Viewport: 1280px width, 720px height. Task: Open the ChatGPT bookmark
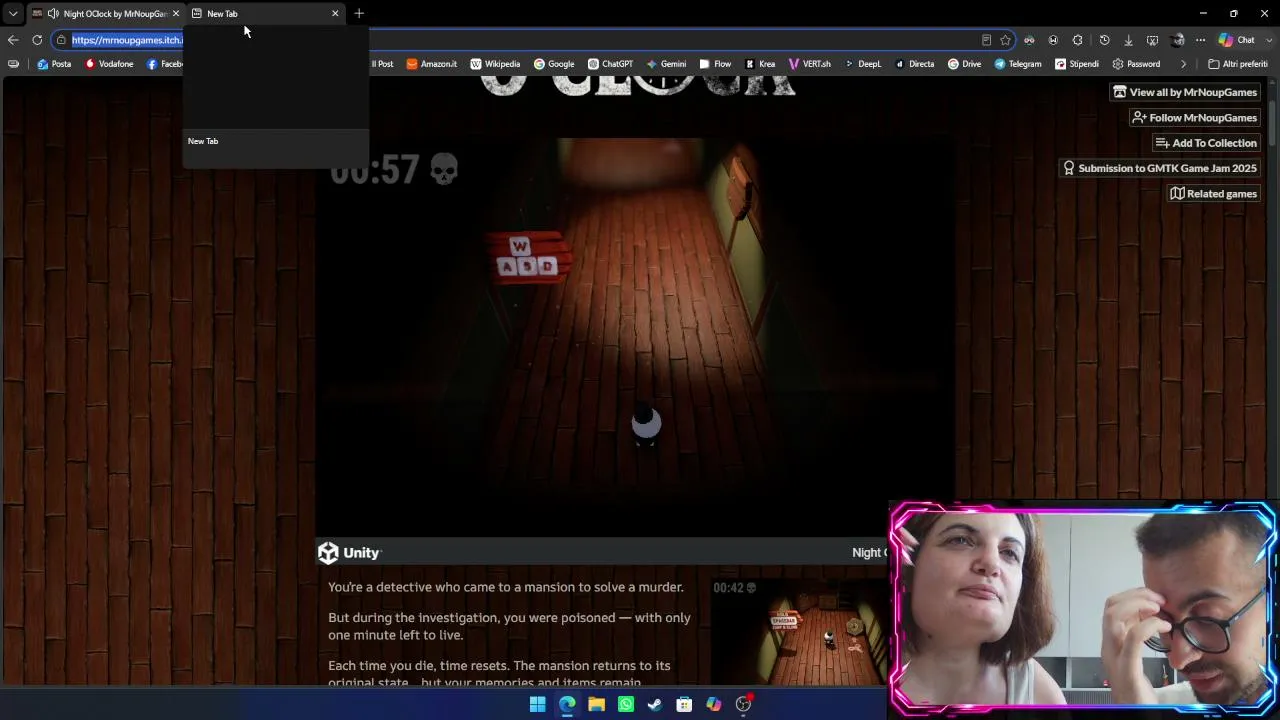point(610,64)
